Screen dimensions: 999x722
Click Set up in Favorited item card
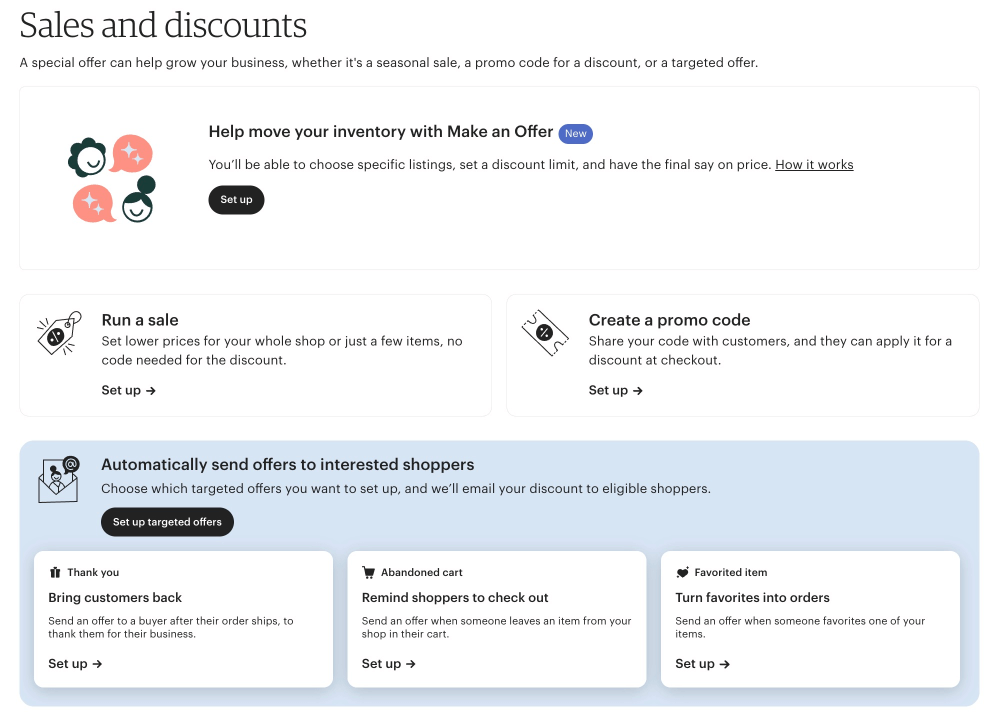coord(702,664)
